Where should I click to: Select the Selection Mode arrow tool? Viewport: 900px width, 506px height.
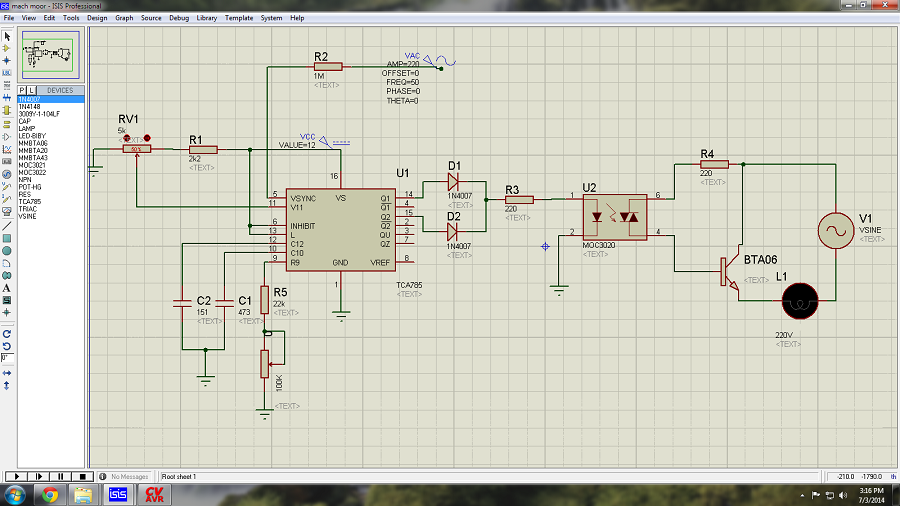click(7, 36)
